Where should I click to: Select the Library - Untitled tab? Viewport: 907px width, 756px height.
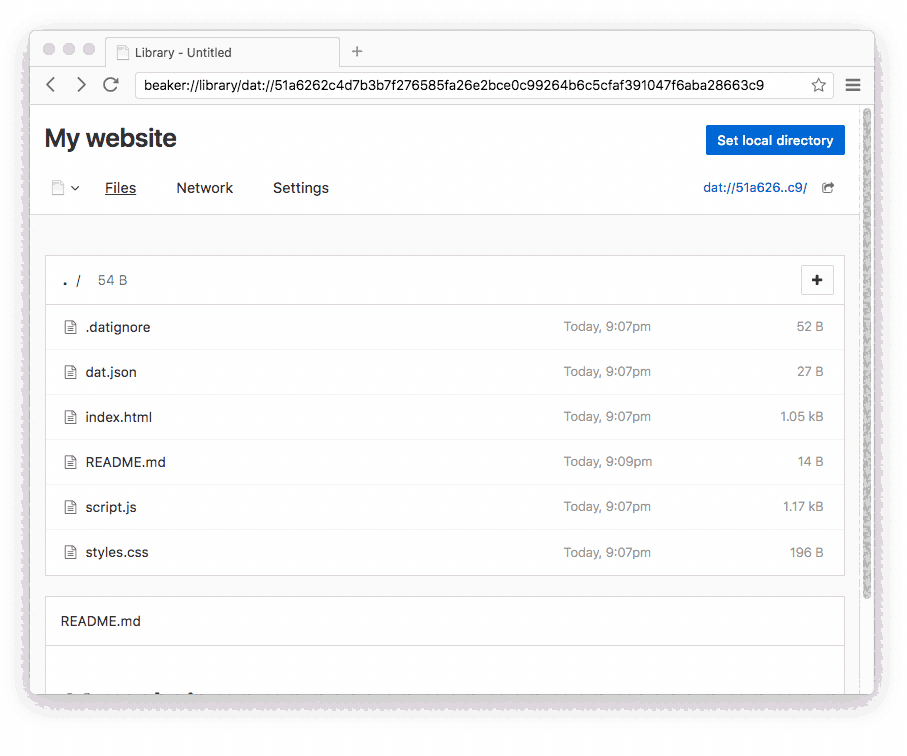(223, 52)
